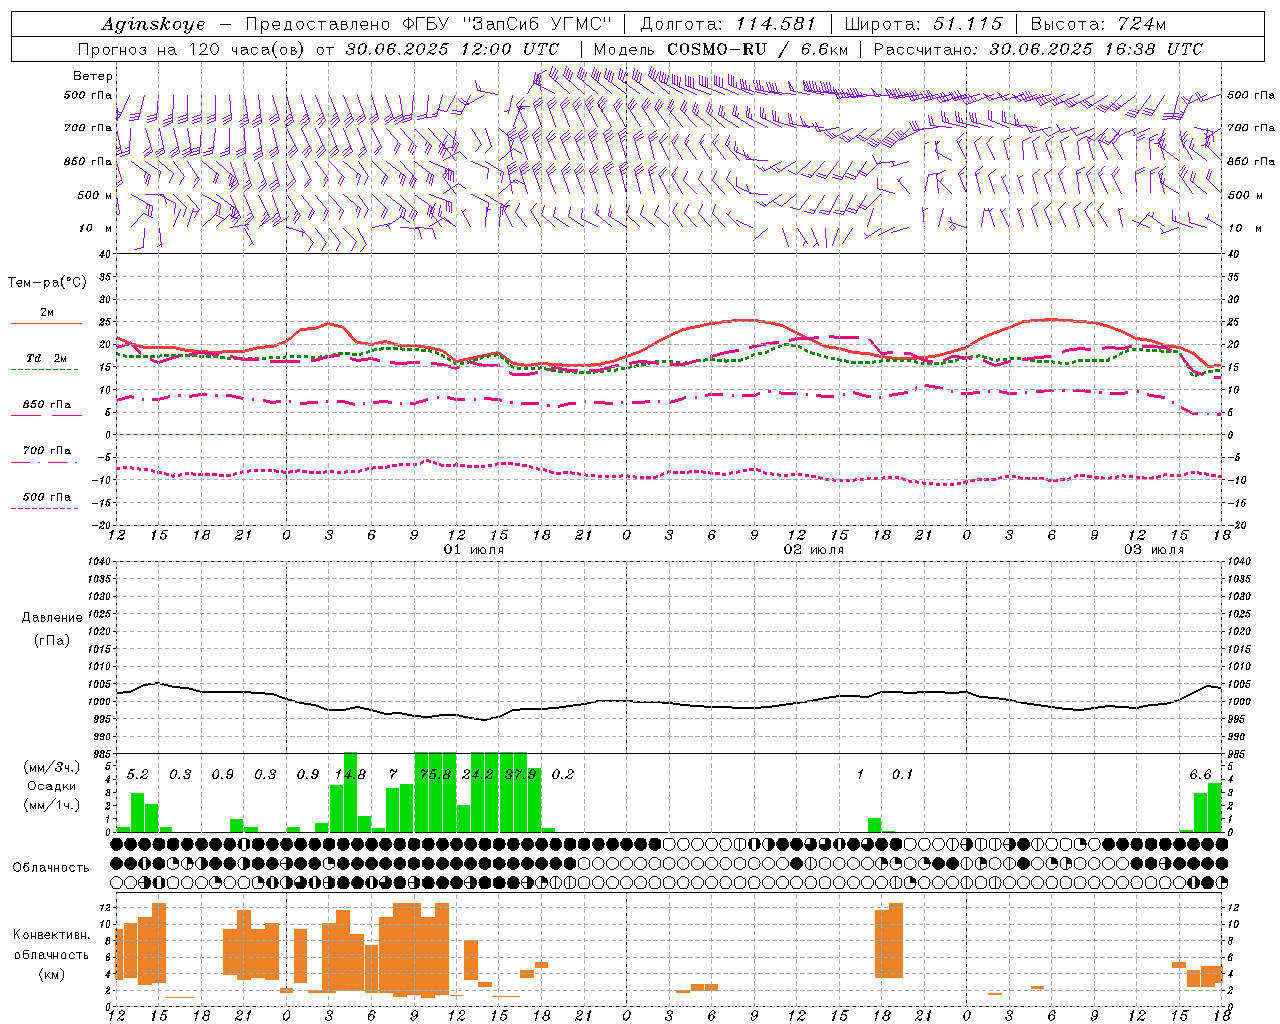This screenshot has height=1024, width=1280.
Task: Click the "Осадки" precipitation label
Action: tap(51, 786)
